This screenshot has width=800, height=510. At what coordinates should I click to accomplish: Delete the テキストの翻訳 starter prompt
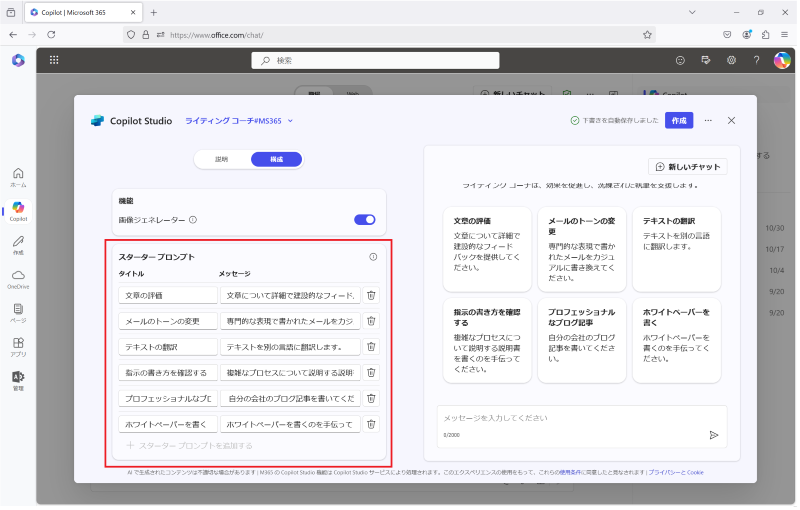pyautogui.click(x=371, y=347)
